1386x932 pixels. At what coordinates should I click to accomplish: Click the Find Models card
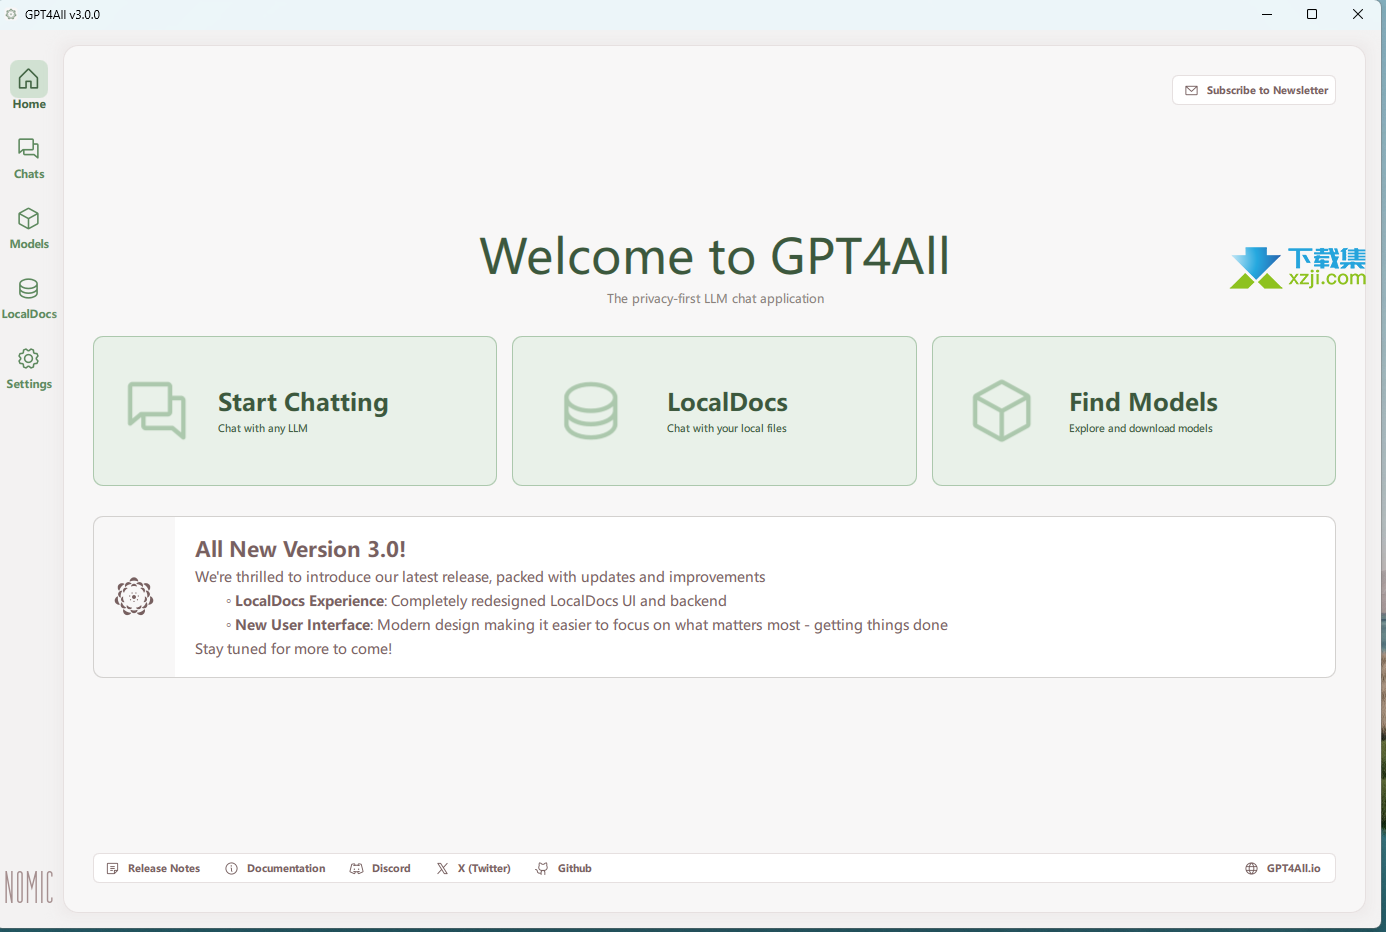(1134, 411)
